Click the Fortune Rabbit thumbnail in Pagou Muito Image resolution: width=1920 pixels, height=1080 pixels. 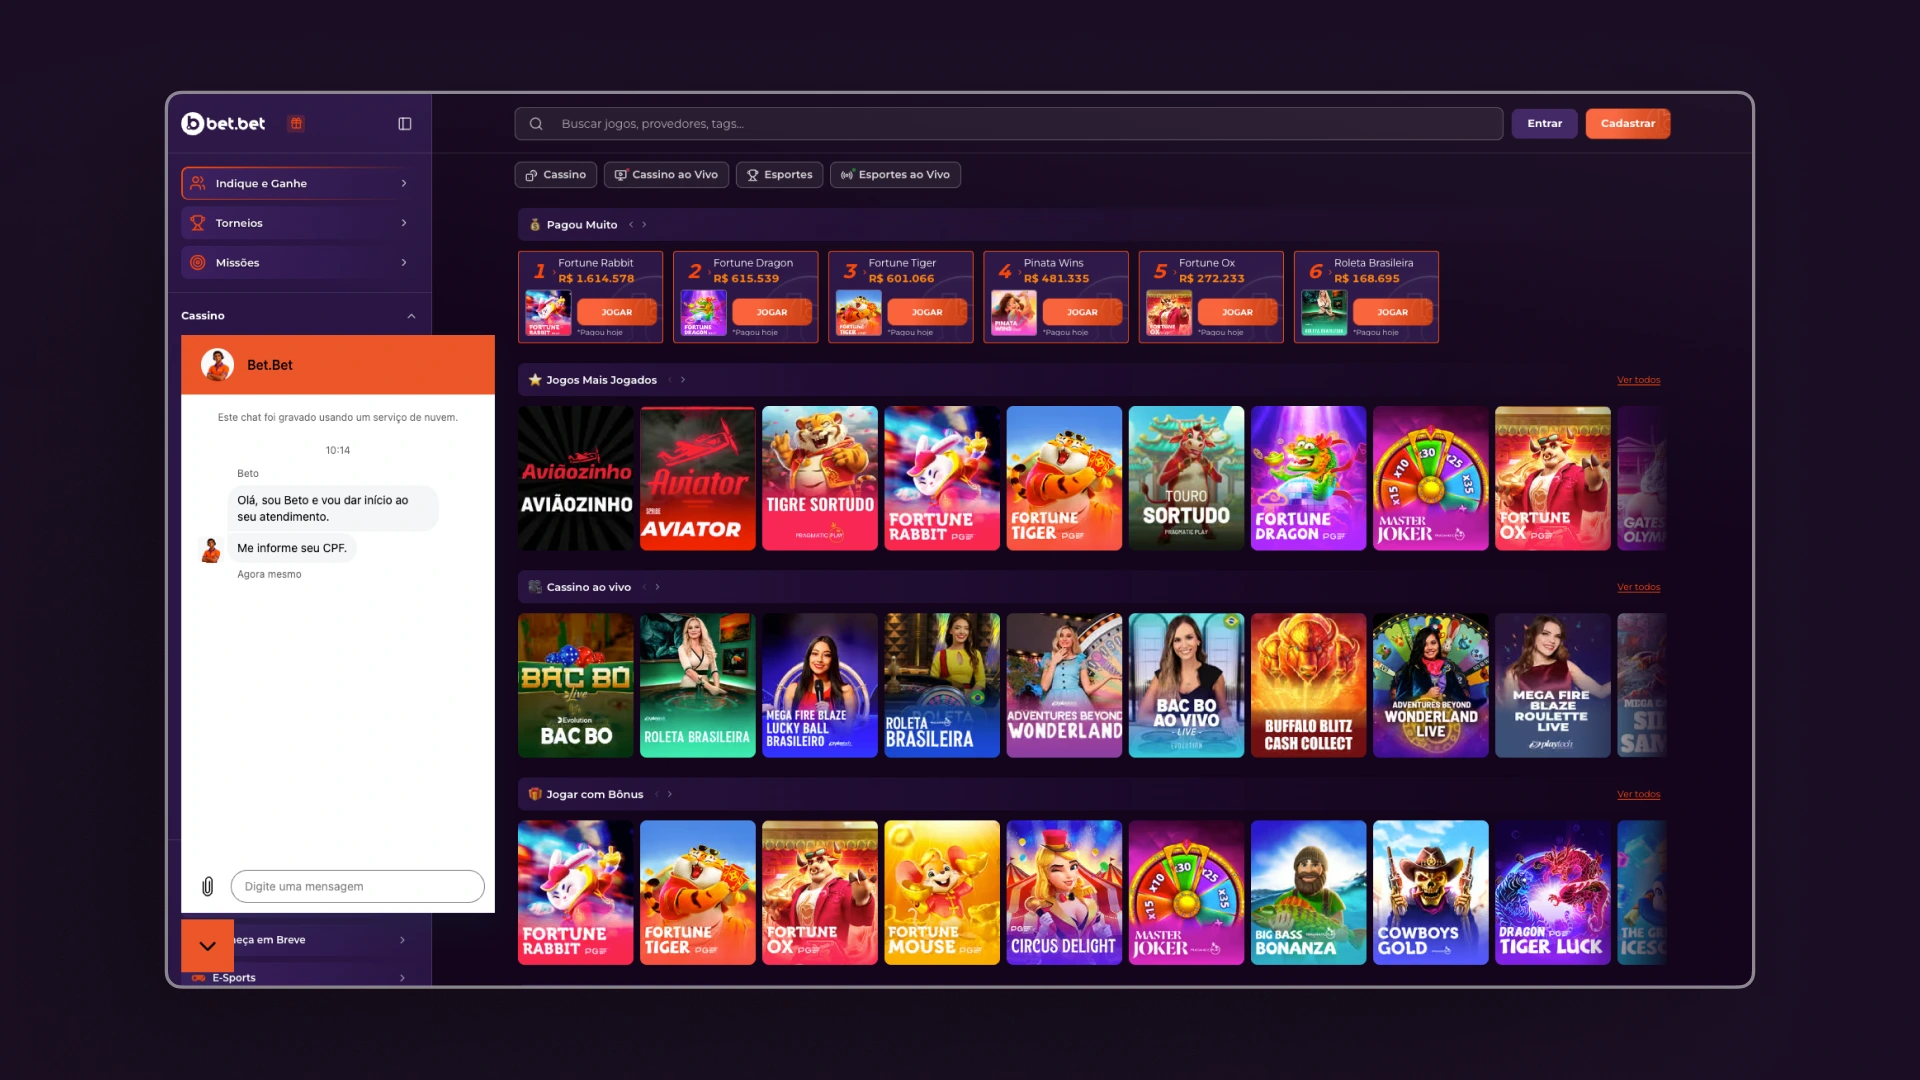click(x=548, y=313)
